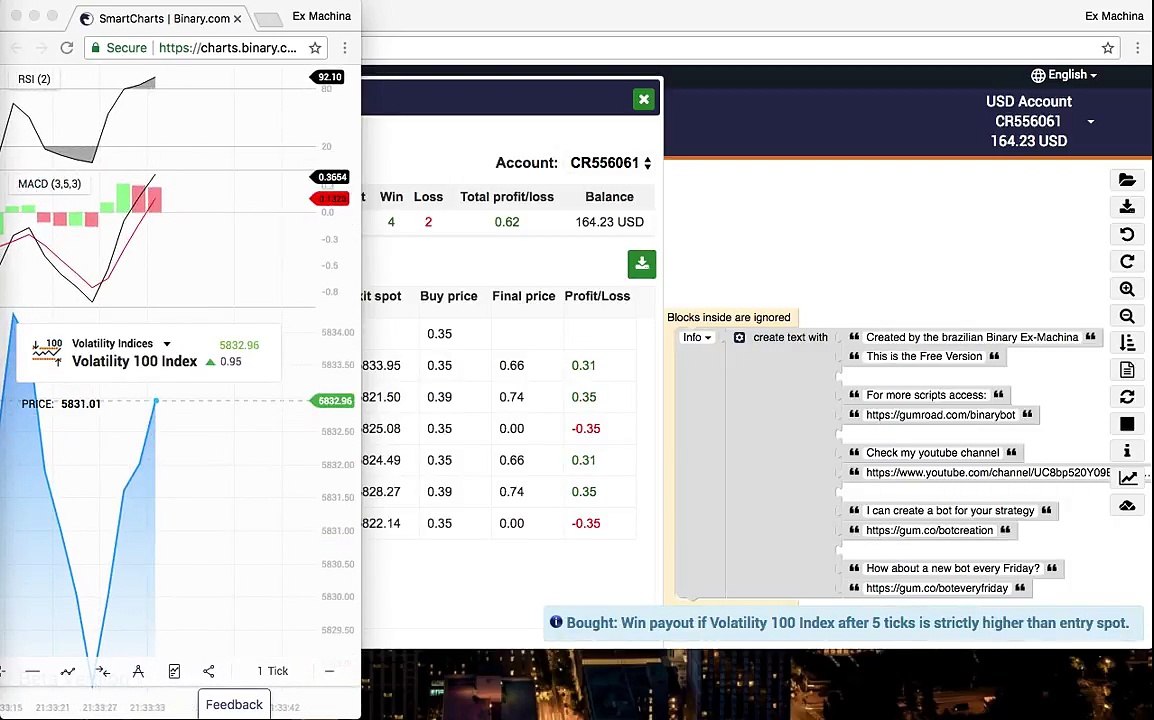Change the 1 Tick interval selector

[272, 671]
